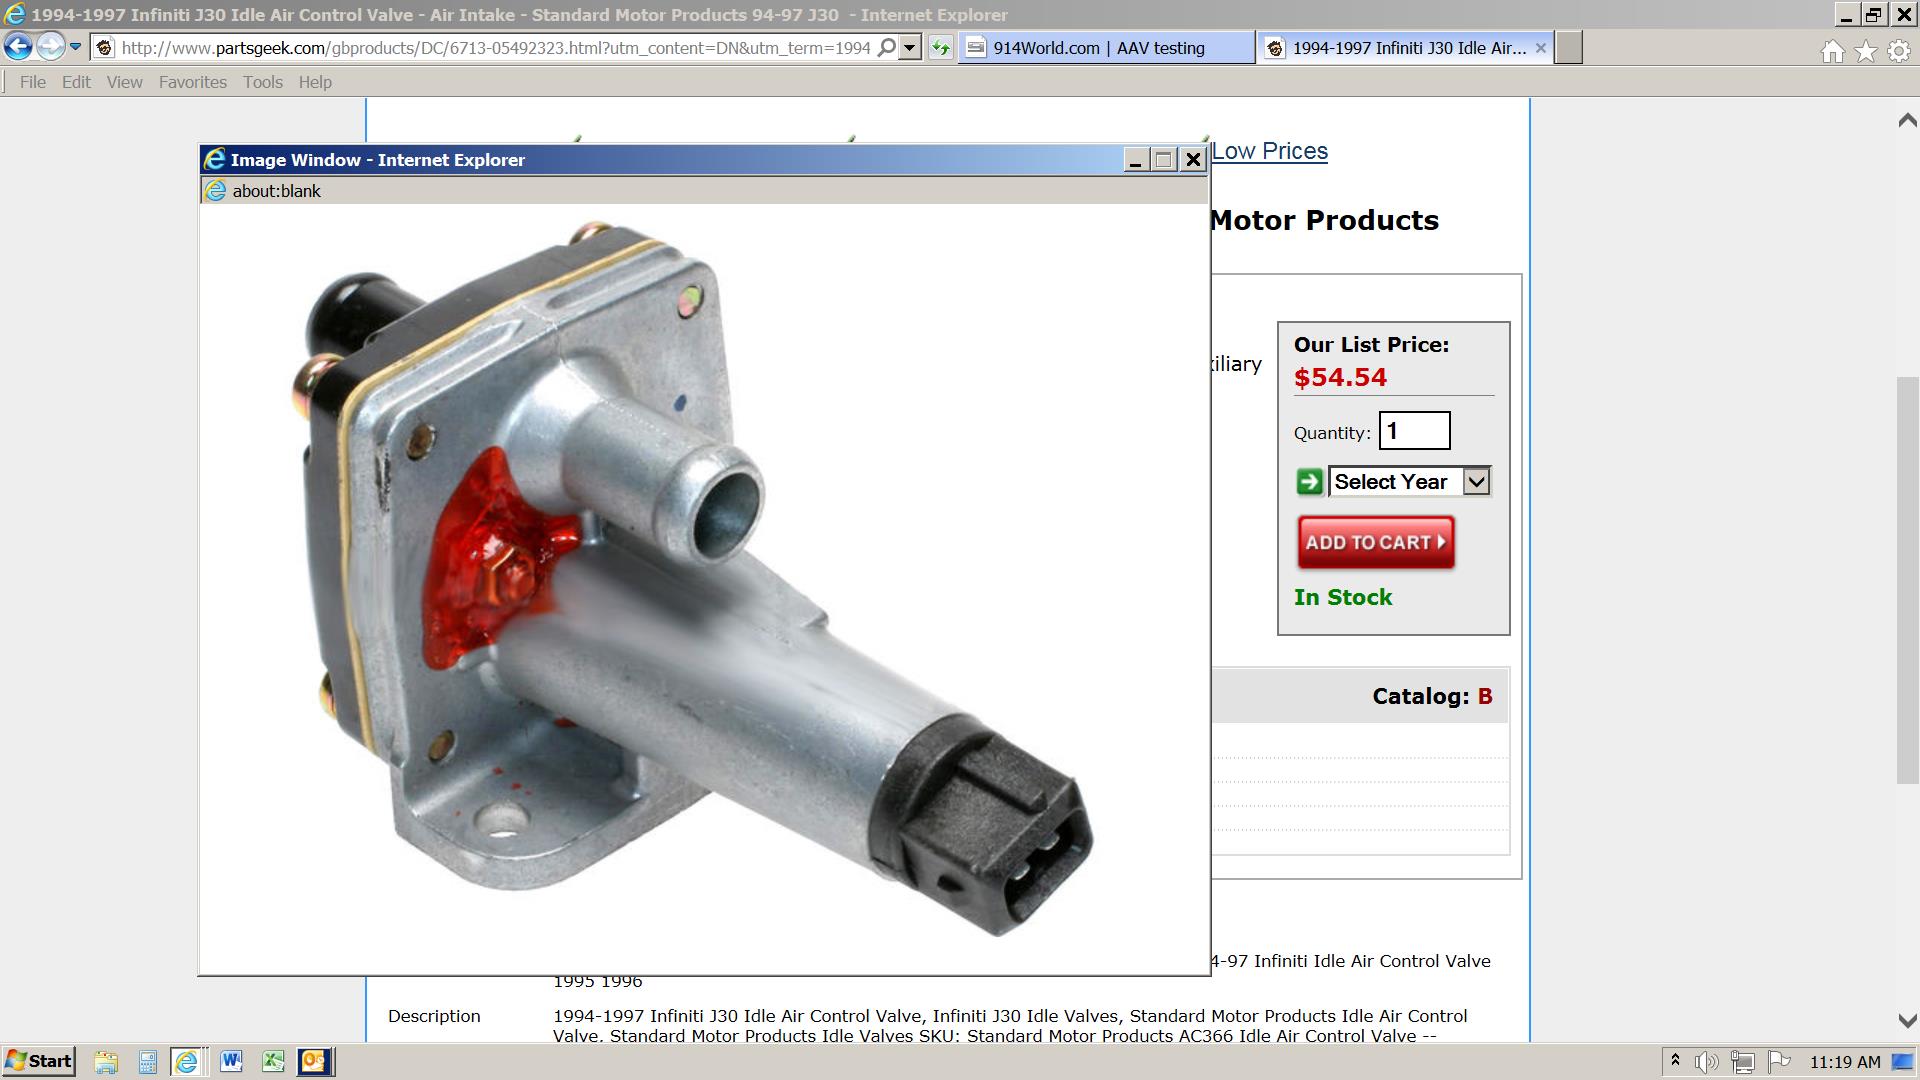Open Outlook from the taskbar
The image size is (1920, 1080).
pyautogui.click(x=314, y=1061)
